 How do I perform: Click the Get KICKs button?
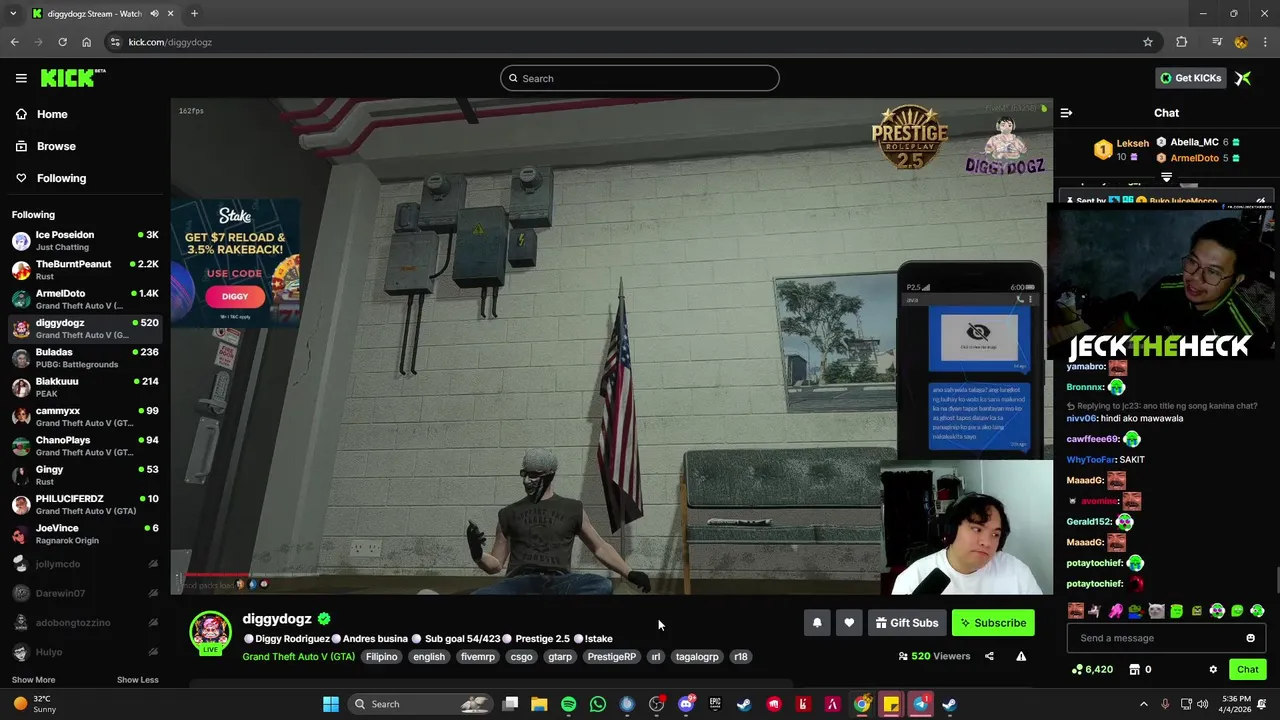click(x=1190, y=78)
